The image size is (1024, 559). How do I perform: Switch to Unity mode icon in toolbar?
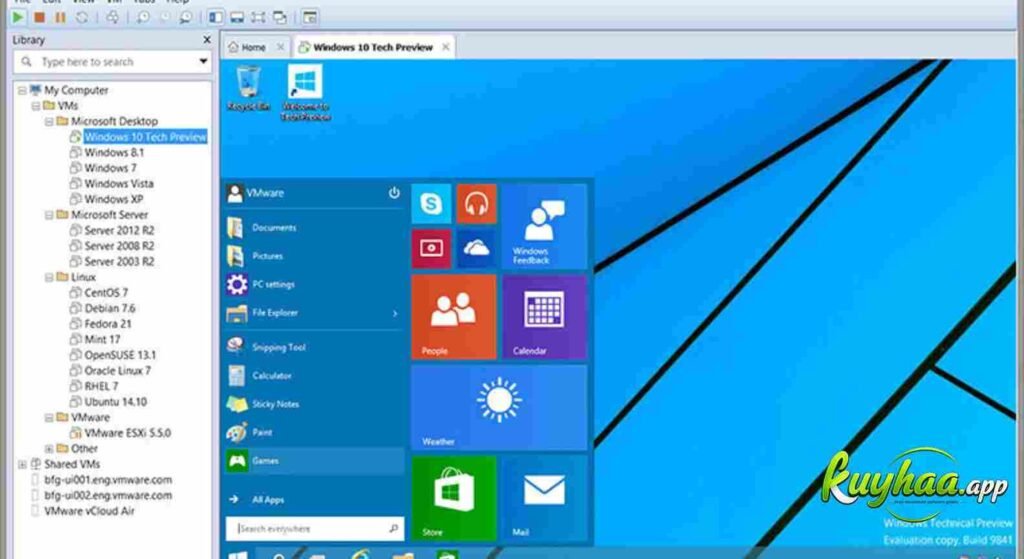(280, 18)
